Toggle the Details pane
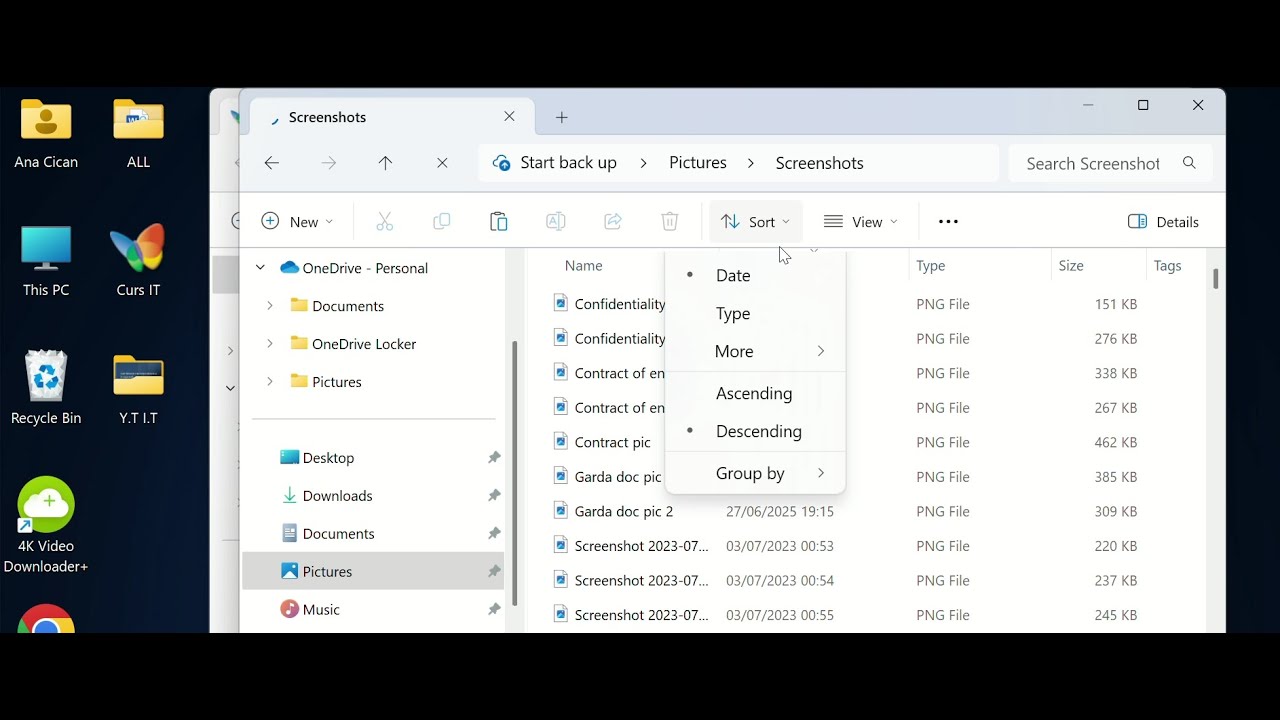 coord(1163,222)
